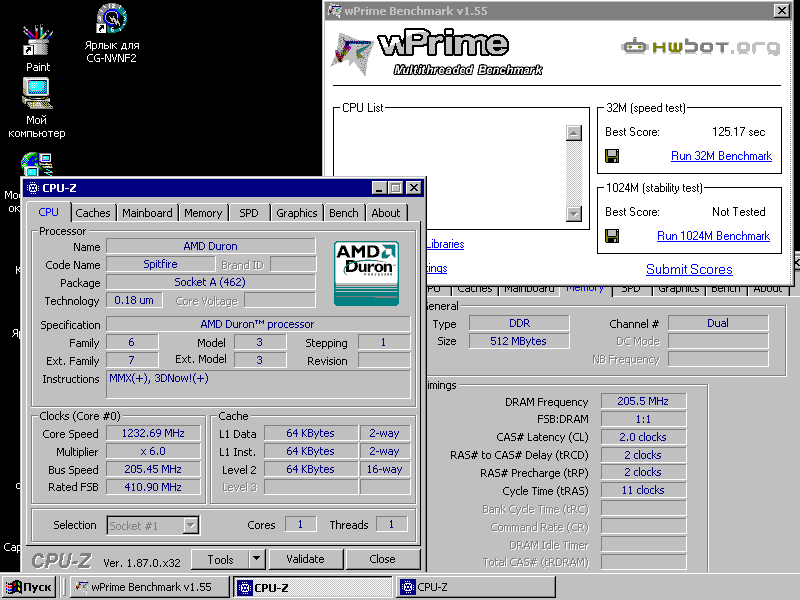Screen dimensions: 800x600
Task: Click the DRAM Frequency value 205.5 MHz
Action: pos(643,402)
